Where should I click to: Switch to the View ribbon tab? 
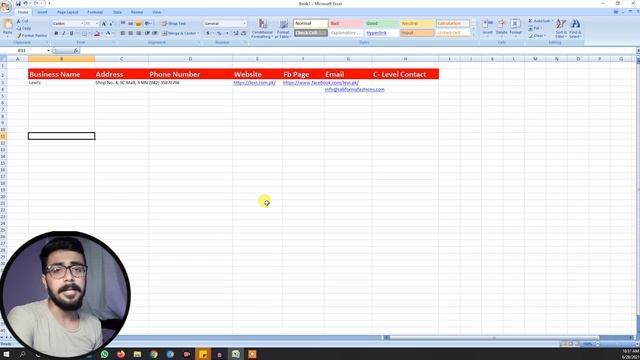[156, 12]
